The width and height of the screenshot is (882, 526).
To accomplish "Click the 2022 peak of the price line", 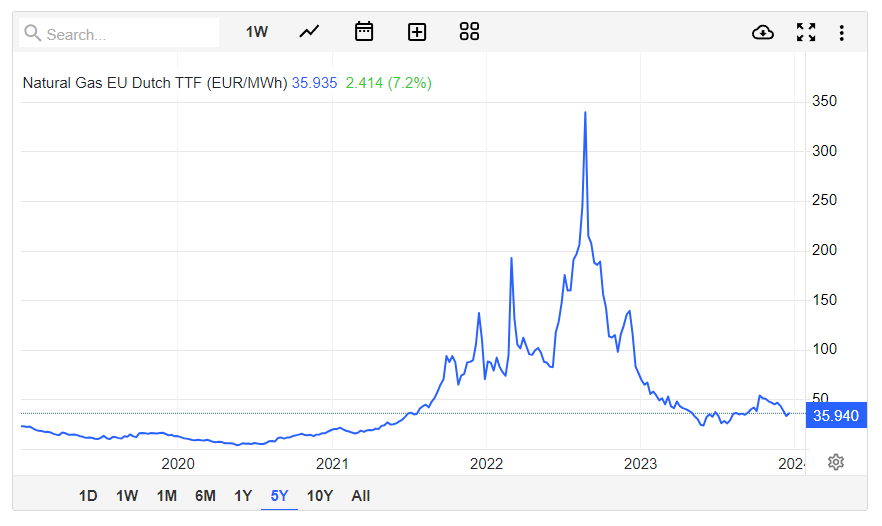I will pyautogui.click(x=585, y=113).
